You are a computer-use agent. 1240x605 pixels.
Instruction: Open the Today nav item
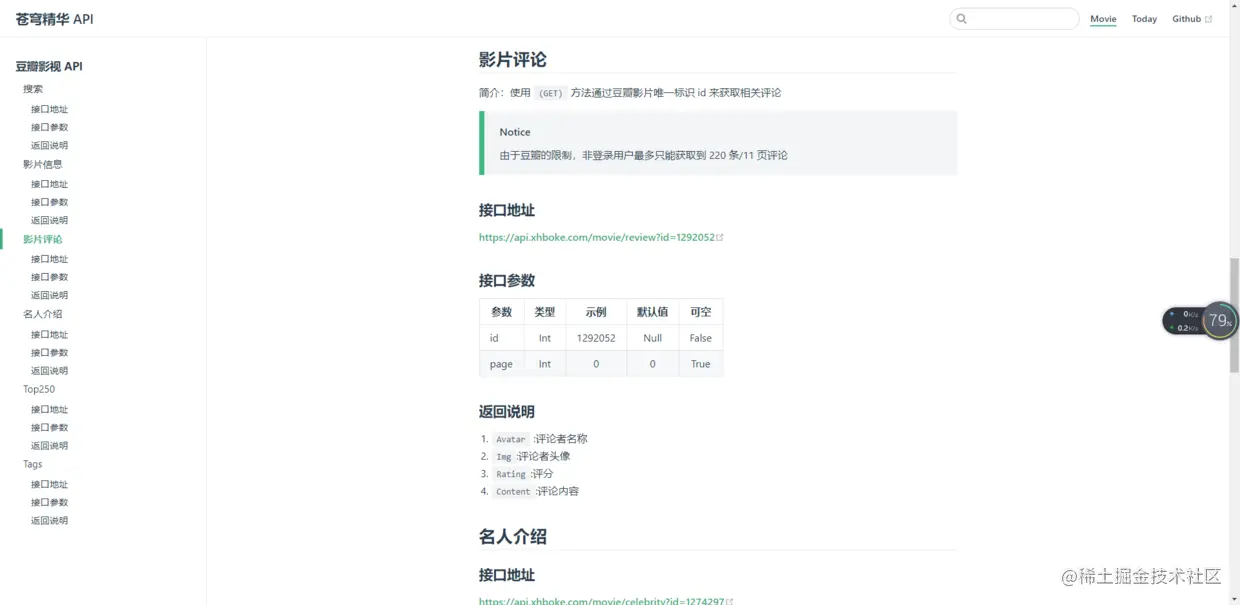pyautogui.click(x=1144, y=19)
